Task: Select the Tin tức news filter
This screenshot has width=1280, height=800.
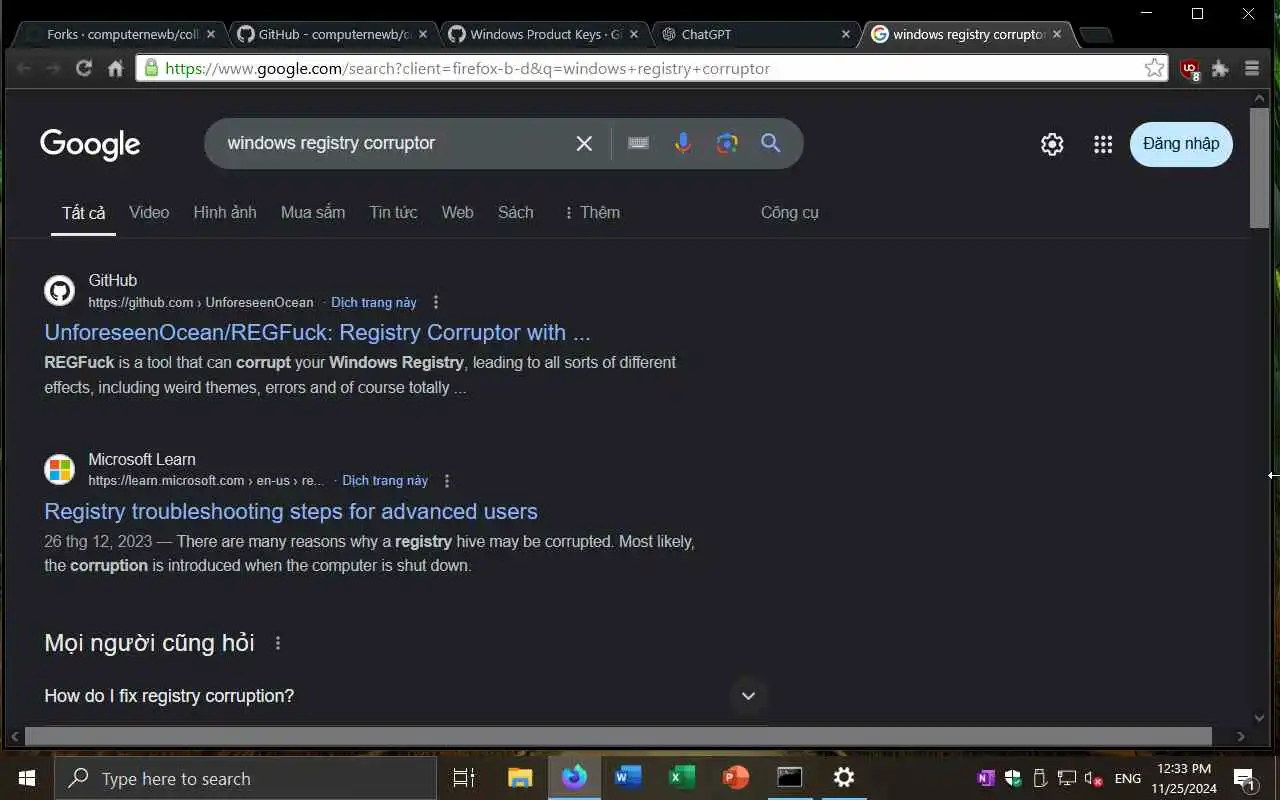Action: (393, 212)
